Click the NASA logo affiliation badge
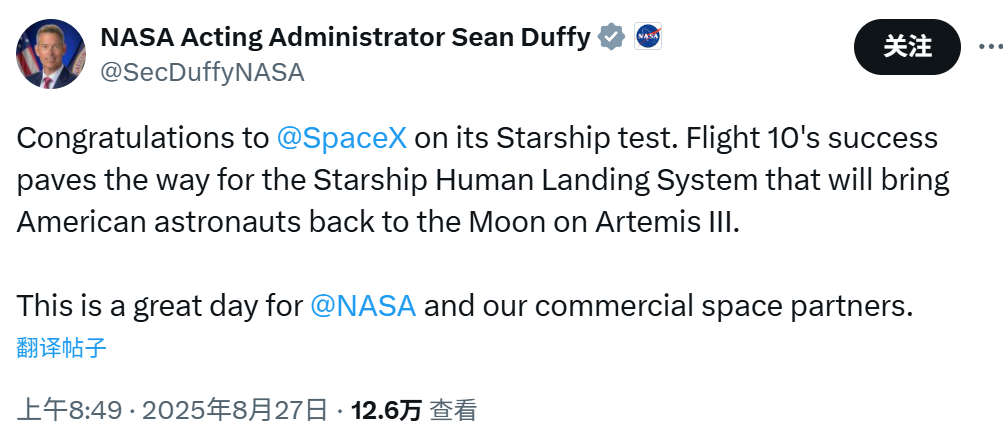The width and height of the screenshot is (1003, 432). (648, 38)
